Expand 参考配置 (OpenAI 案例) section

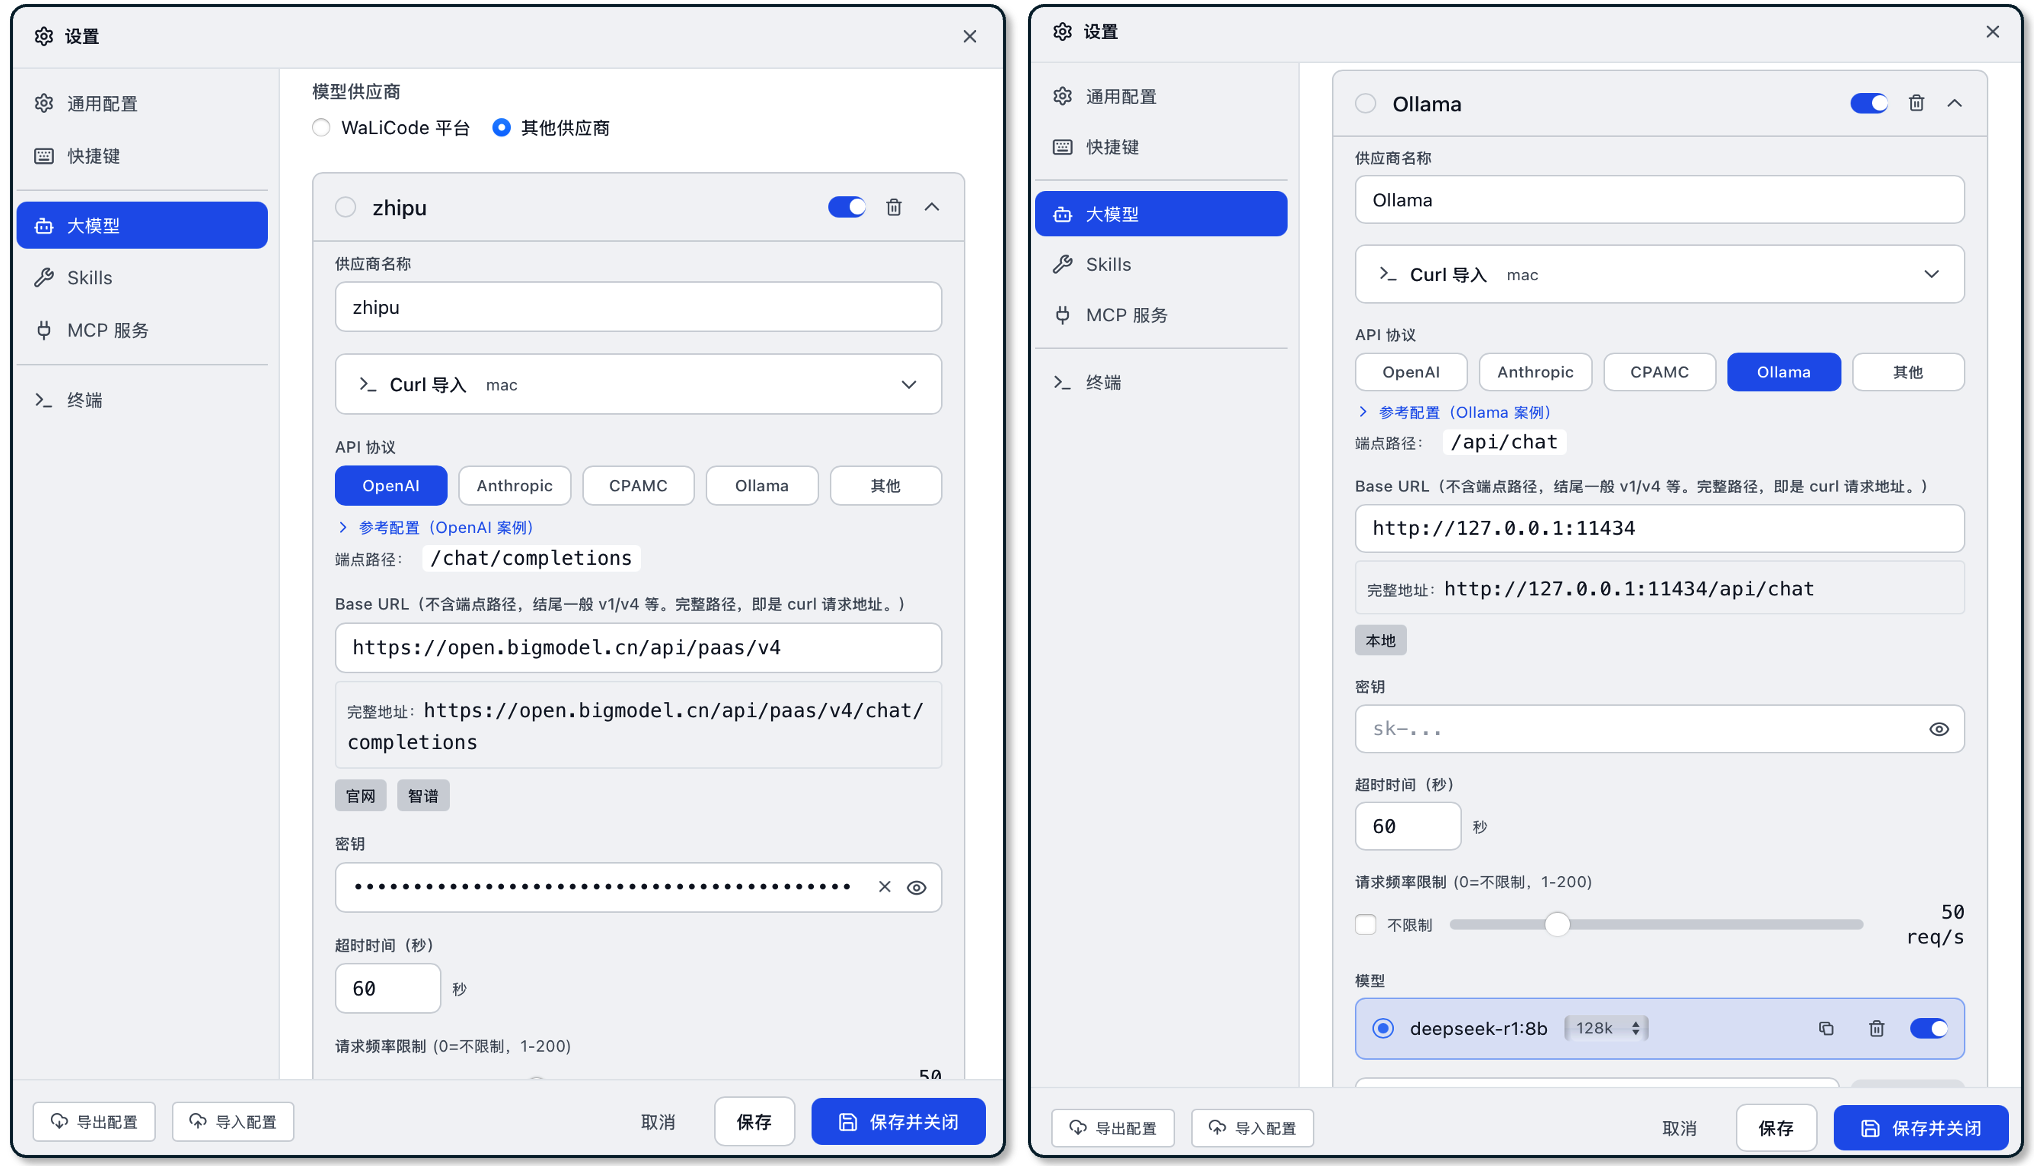coord(435,527)
